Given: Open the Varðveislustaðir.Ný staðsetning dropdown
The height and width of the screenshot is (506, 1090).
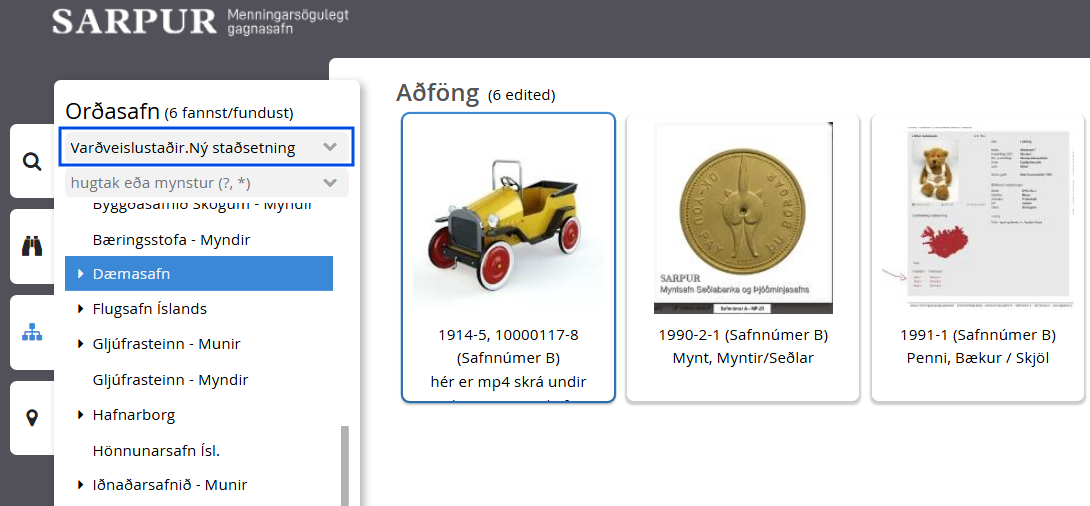Looking at the screenshot, I should [x=206, y=147].
